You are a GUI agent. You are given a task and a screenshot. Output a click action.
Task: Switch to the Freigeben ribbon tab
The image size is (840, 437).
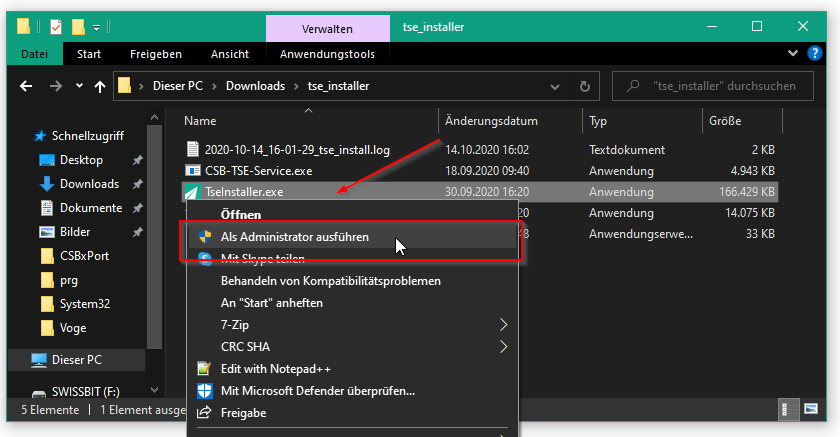[156, 54]
